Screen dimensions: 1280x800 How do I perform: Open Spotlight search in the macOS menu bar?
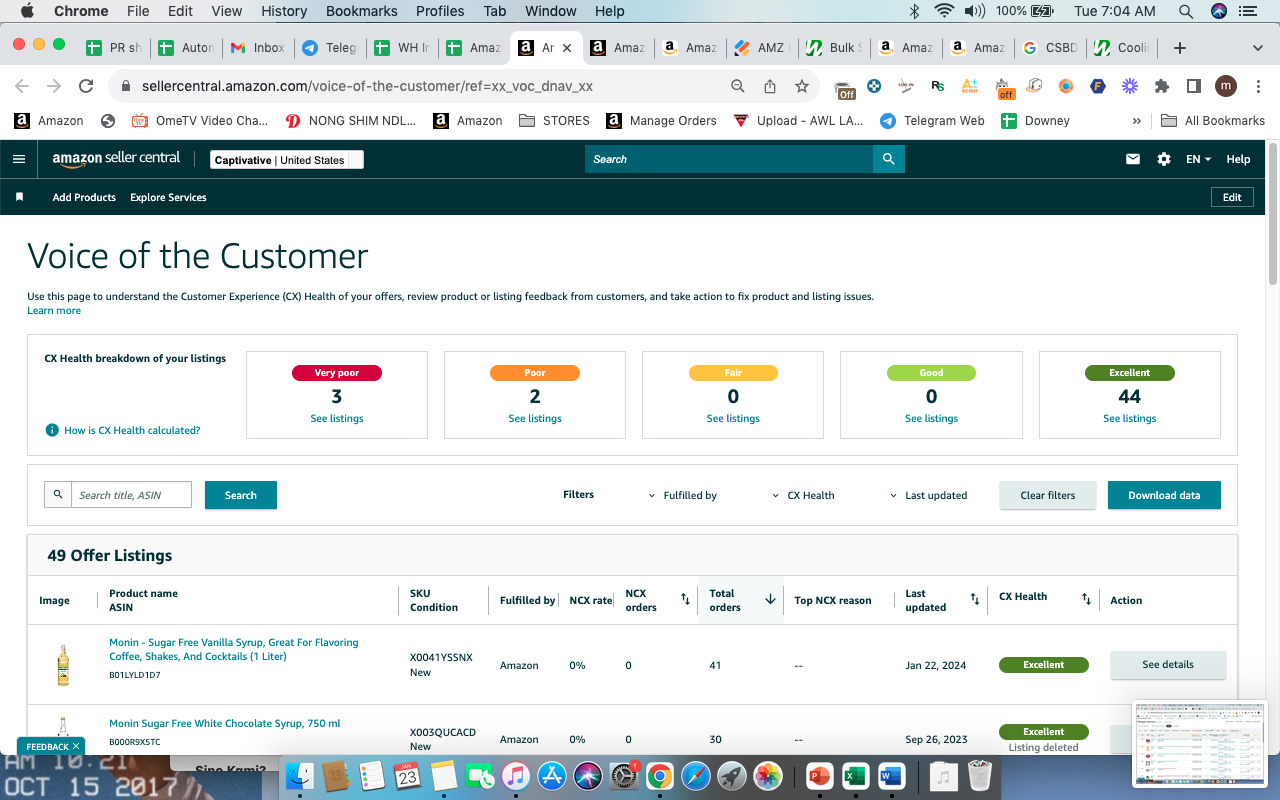(1186, 11)
